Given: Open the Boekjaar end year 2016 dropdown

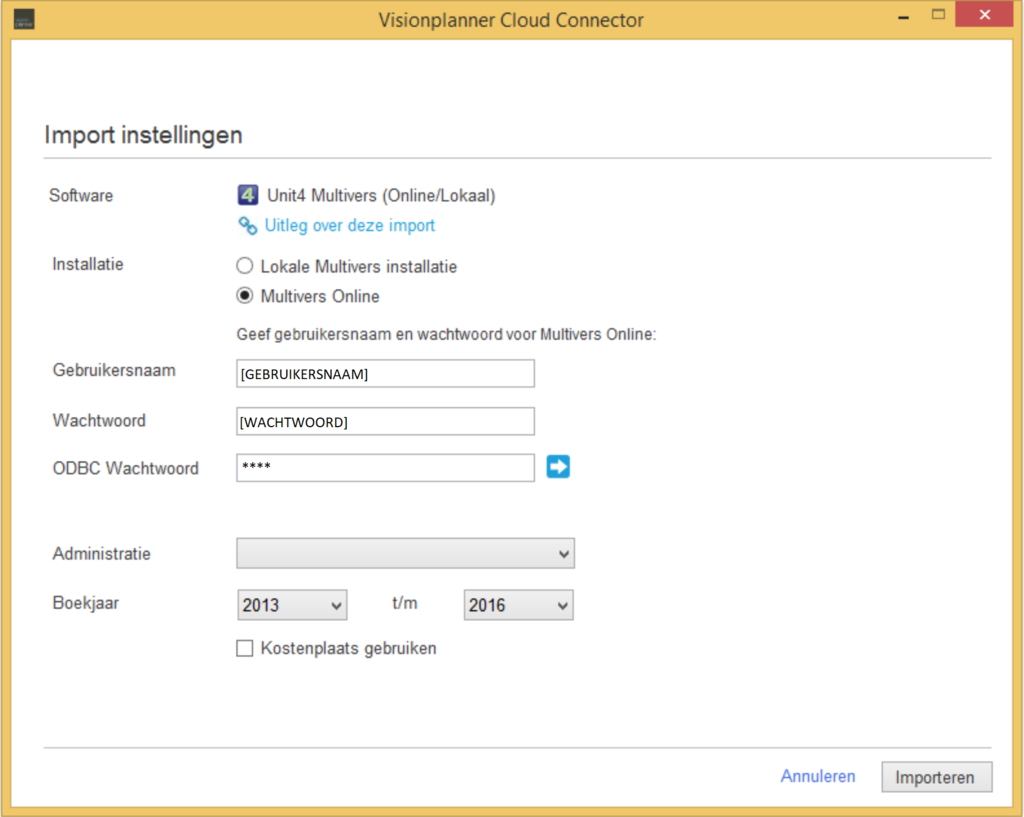Looking at the screenshot, I should (x=519, y=605).
